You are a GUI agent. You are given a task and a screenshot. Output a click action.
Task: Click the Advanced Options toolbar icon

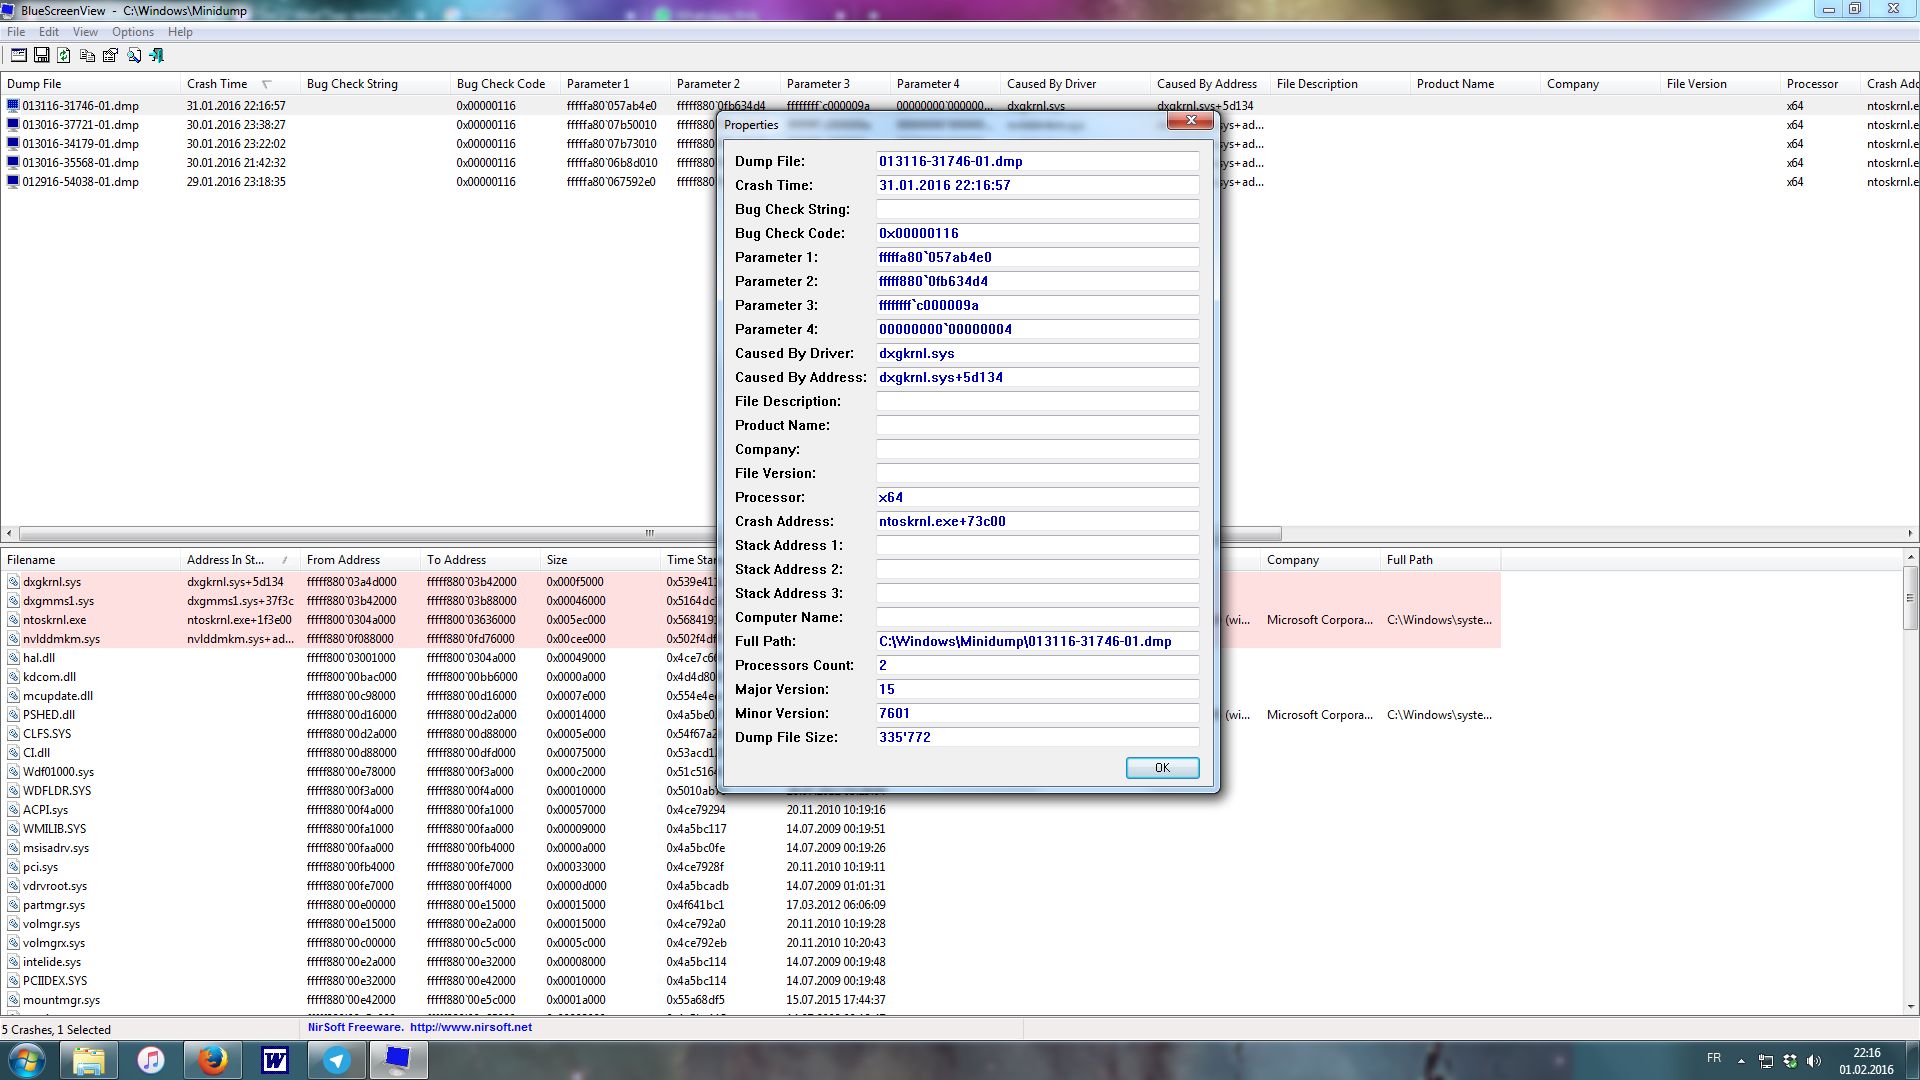[x=110, y=56]
